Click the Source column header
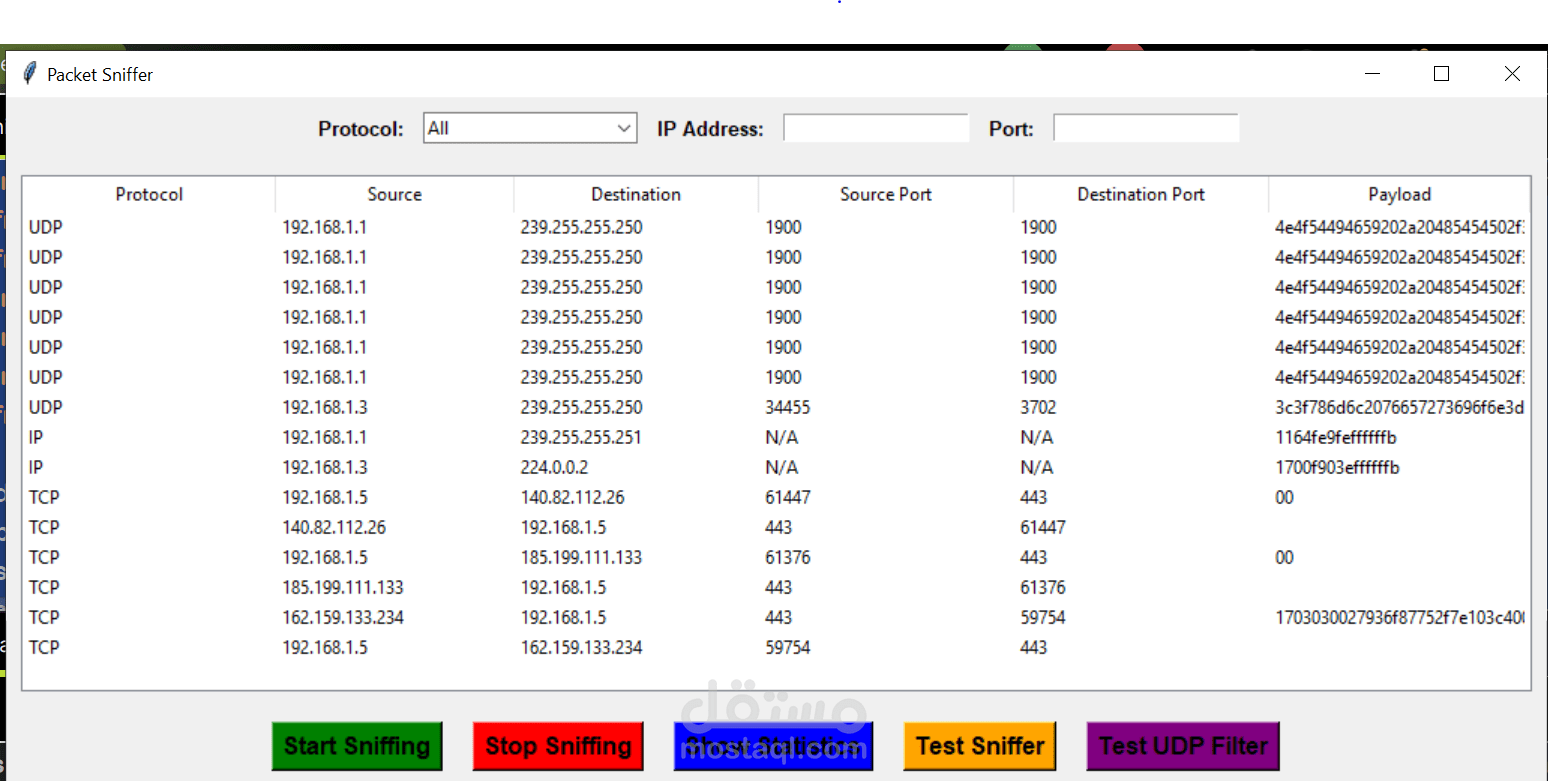 [394, 194]
